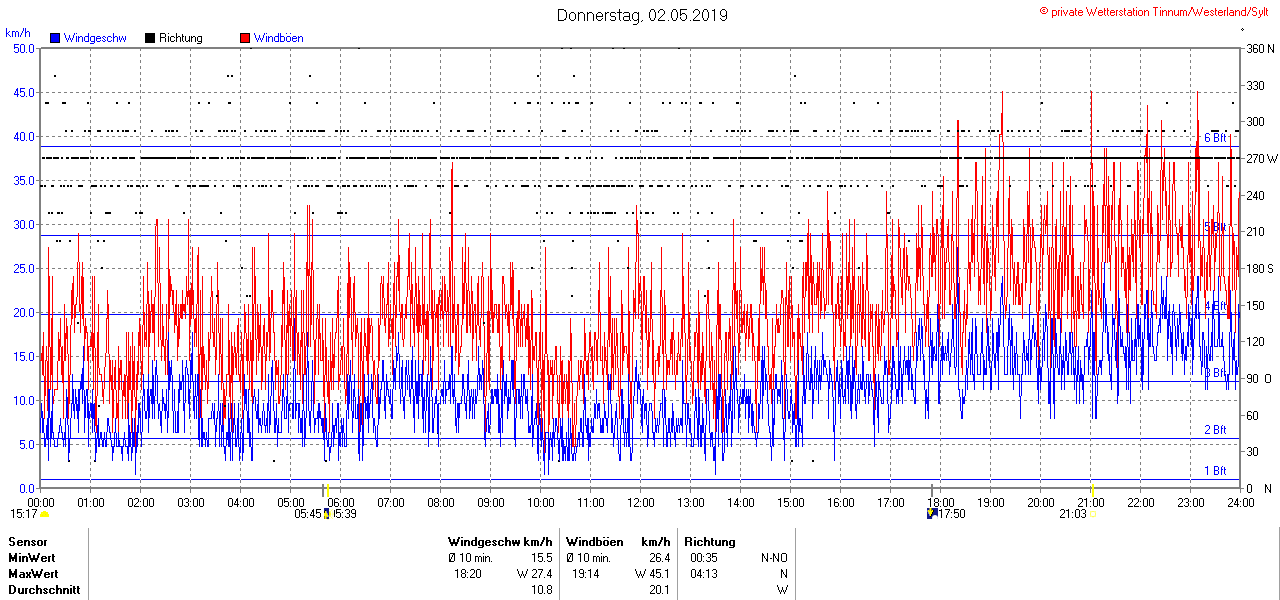This screenshot has width=1280, height=600.
Task: Click the MinWert row label
Action: tap(33, 557)
